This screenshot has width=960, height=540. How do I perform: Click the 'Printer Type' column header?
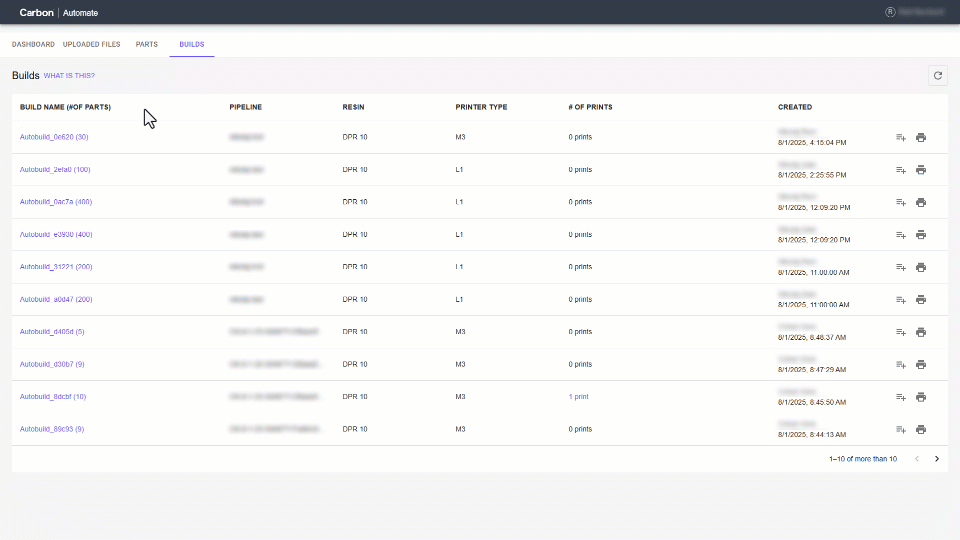coord(481,107)
